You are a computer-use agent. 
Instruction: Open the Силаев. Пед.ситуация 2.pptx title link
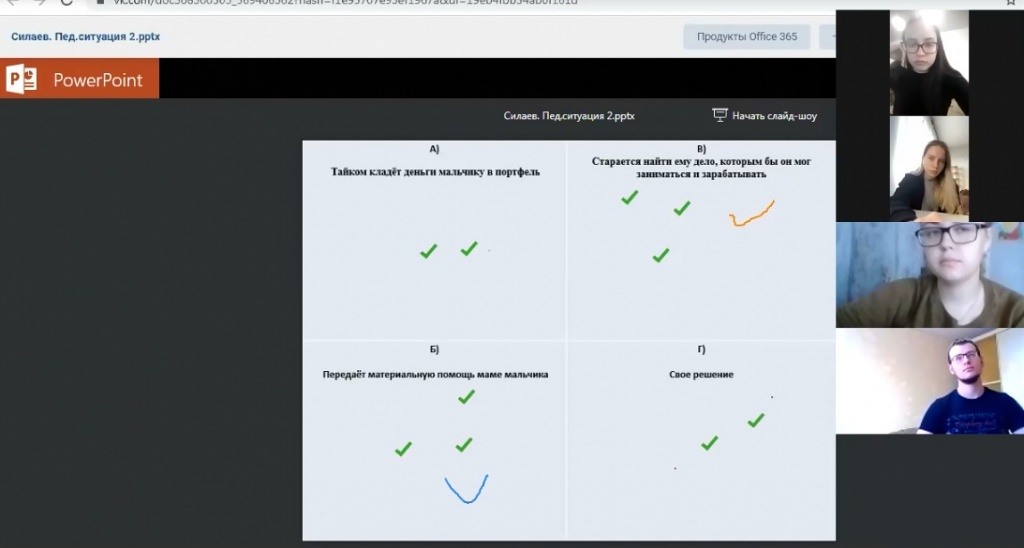point(85,37)
